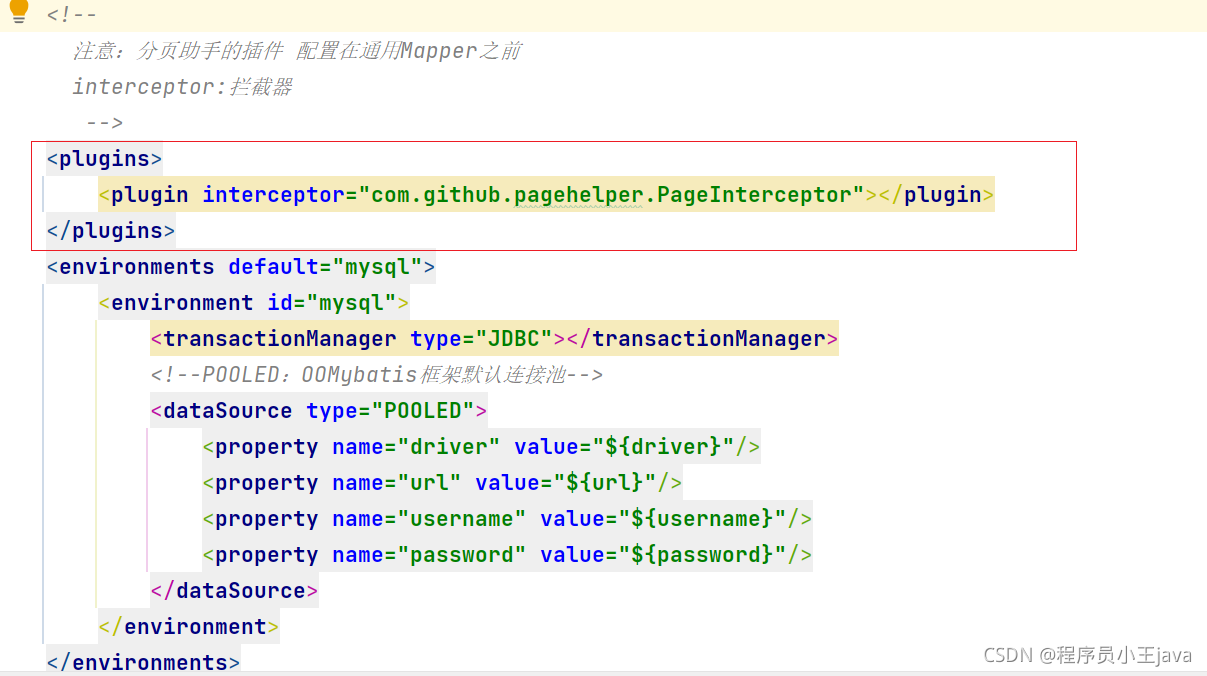This screenshot has height=676, width=1207.
Task: Click the environment id="mysql" tag
Action: click(x=254, y=302)
